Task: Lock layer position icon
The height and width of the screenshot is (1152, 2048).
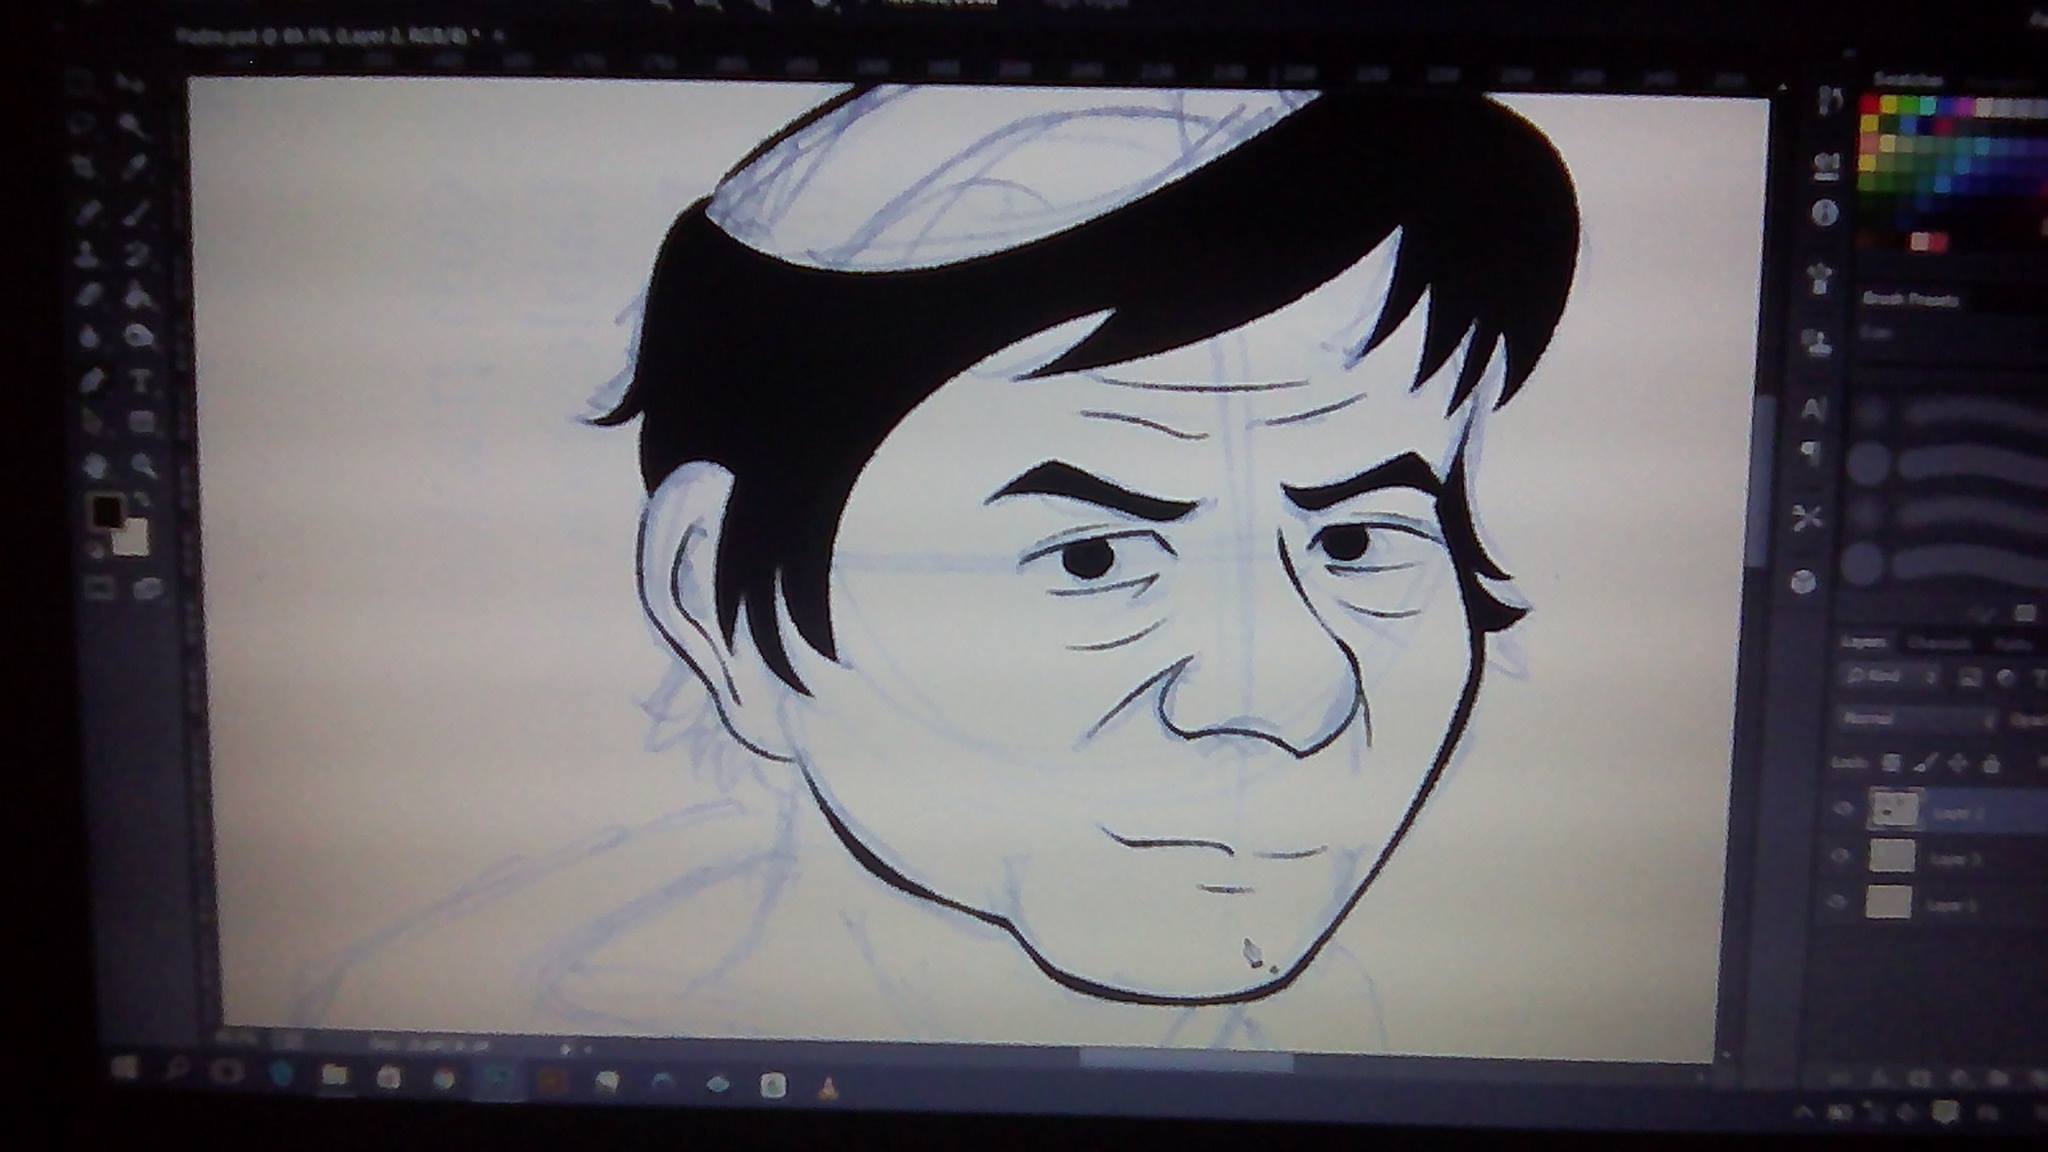Action: pos(1957,765)
